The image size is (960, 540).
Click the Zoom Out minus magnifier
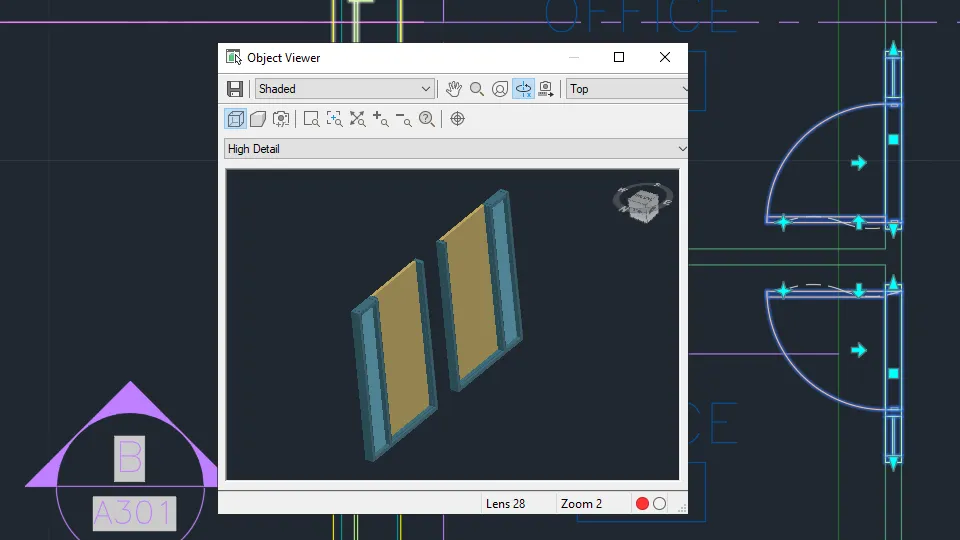tap(403, 119)
